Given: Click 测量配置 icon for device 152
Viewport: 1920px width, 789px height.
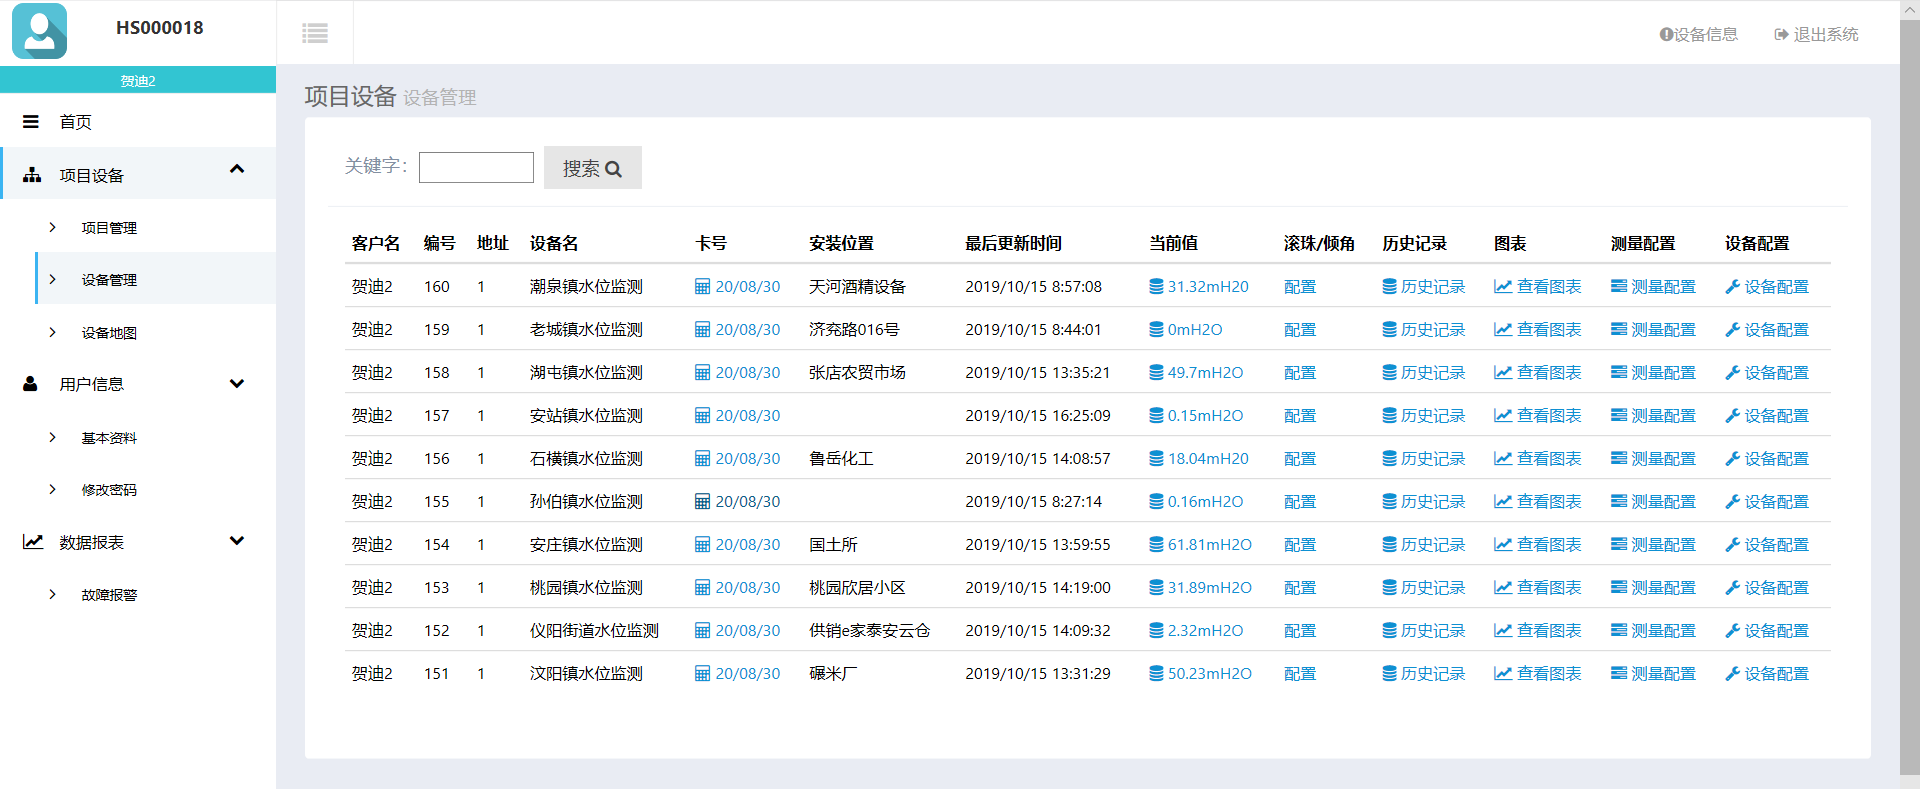Looking at the screenshot, I should point(1618,631).
